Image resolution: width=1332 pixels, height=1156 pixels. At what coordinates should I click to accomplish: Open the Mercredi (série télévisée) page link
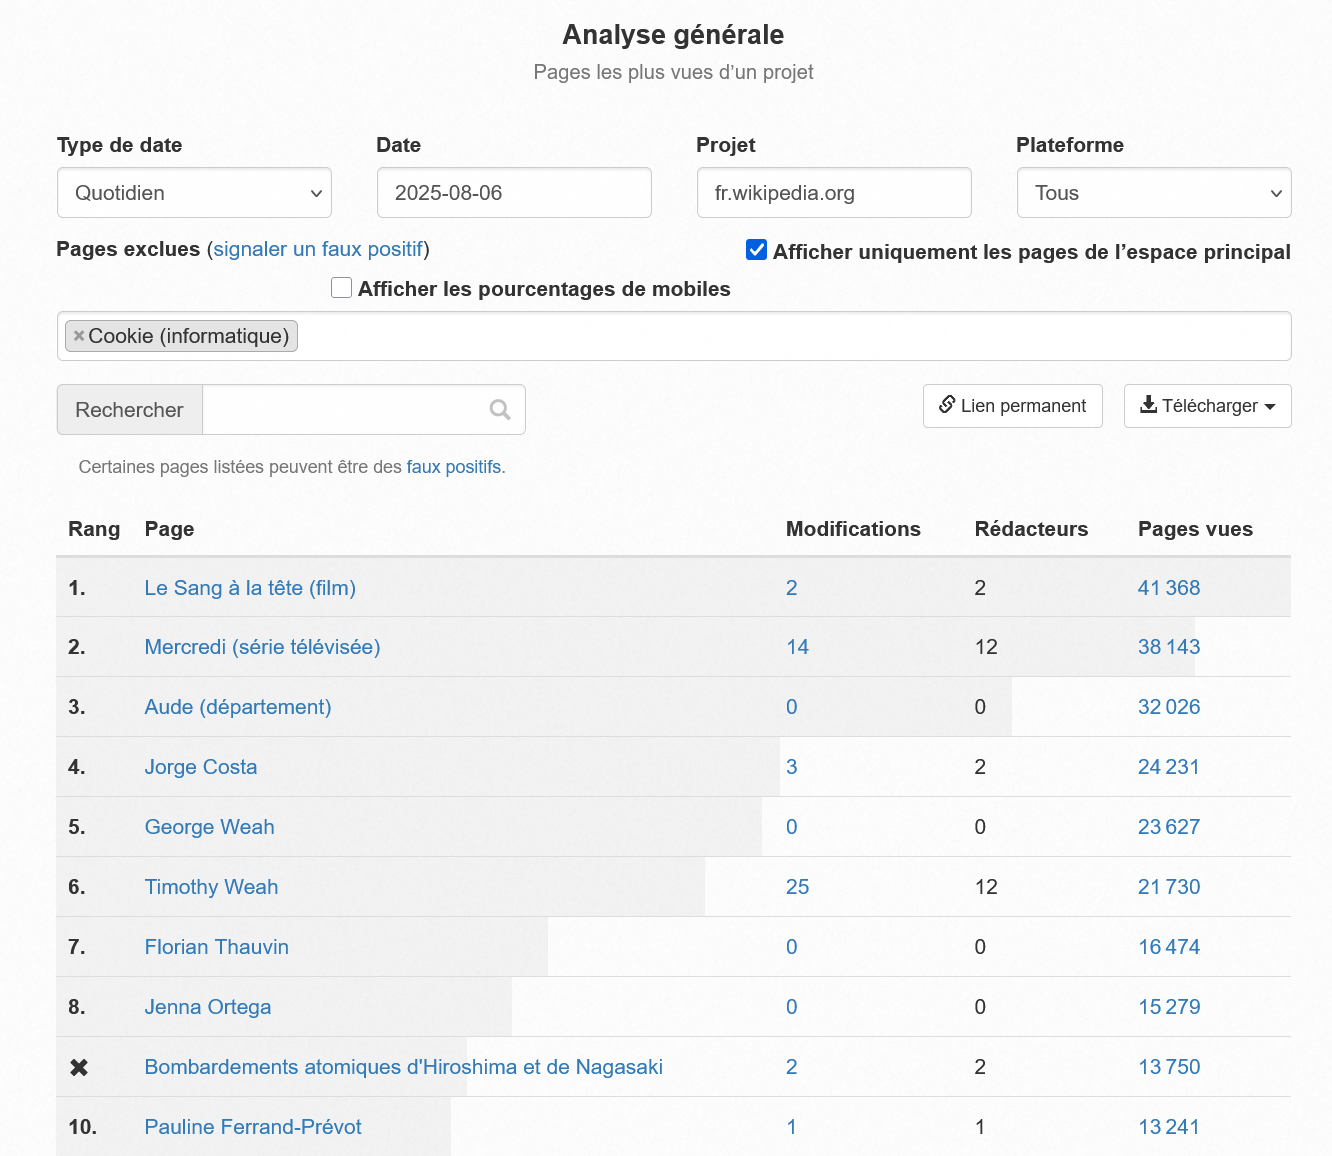pos(262,647)
